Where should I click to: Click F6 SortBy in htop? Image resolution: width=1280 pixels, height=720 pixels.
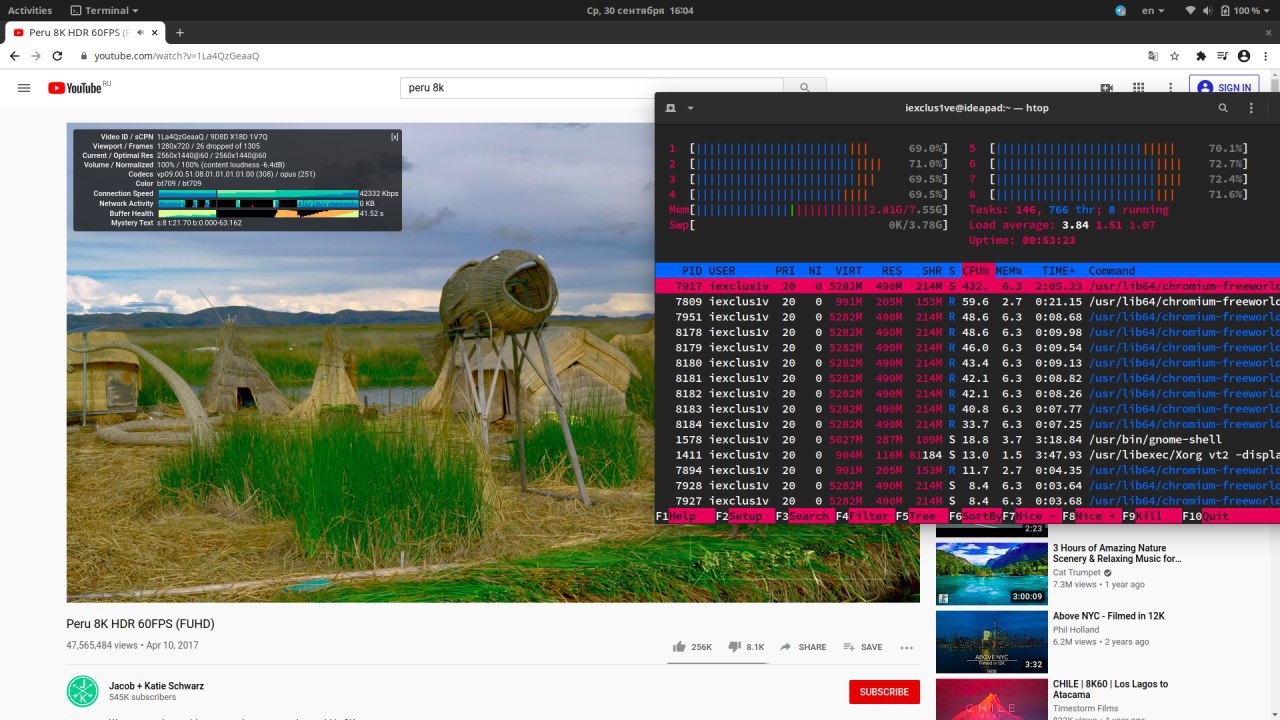pos(974,516)
